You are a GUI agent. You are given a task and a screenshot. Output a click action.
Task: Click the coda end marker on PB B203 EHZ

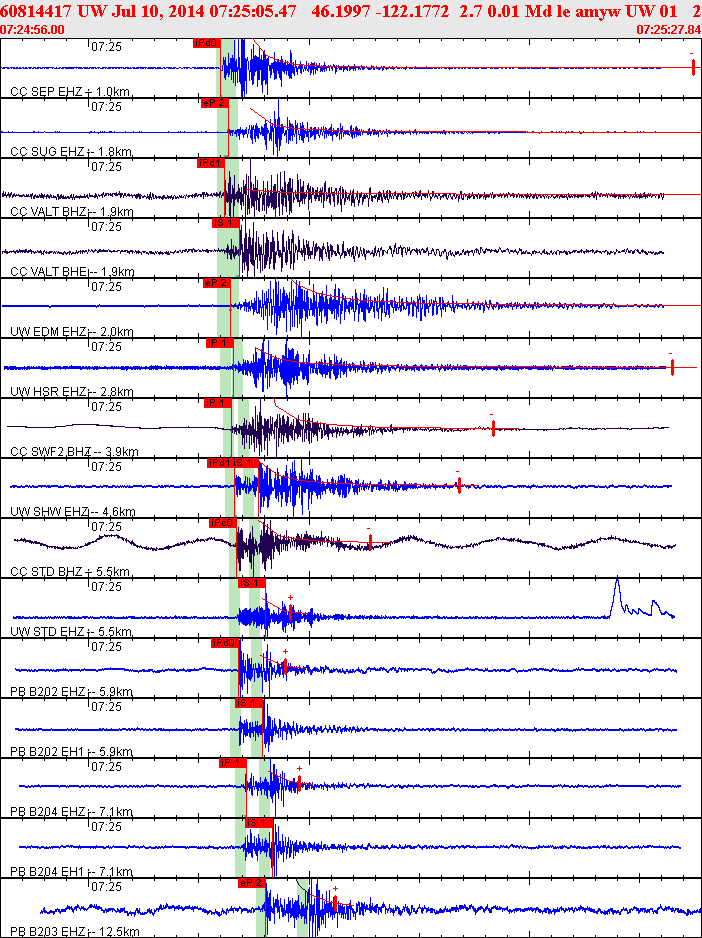click(335, 903)
